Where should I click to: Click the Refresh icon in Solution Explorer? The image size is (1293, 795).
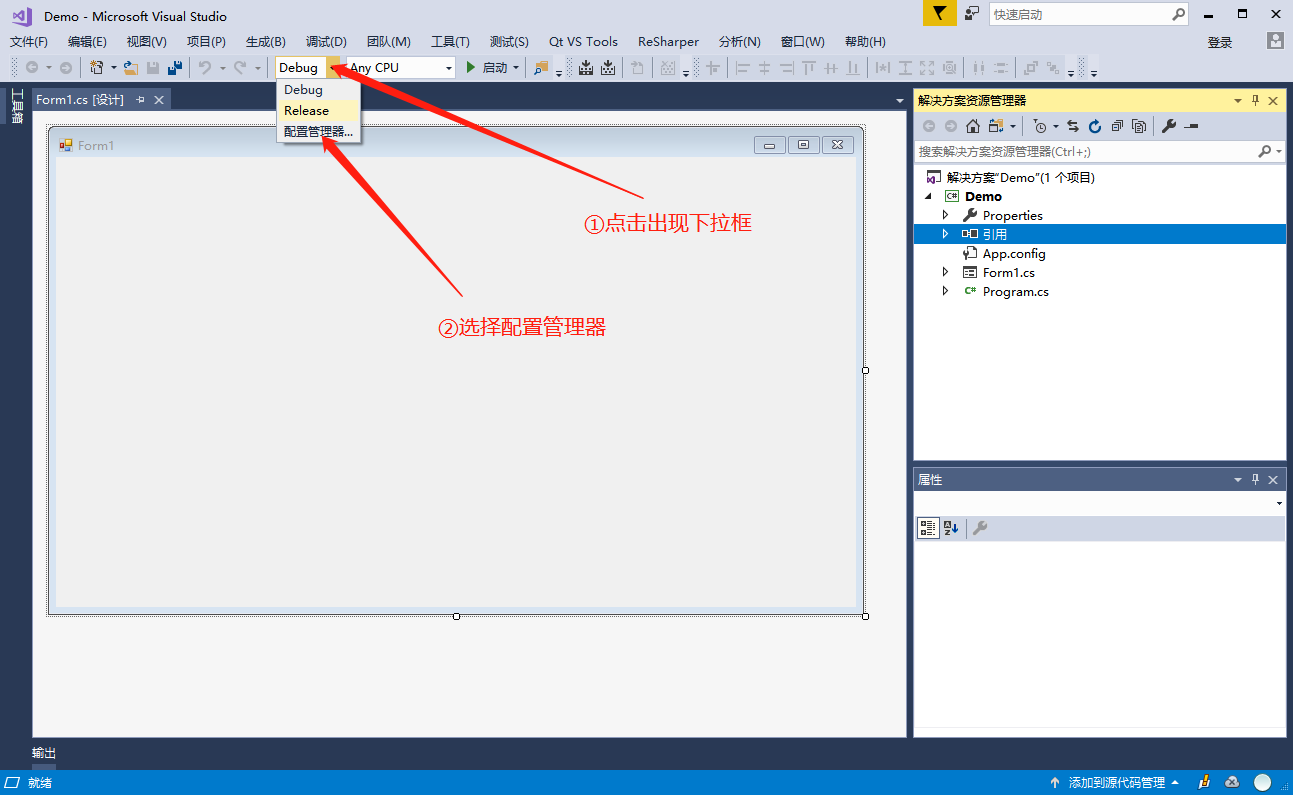click(1095, 126)
